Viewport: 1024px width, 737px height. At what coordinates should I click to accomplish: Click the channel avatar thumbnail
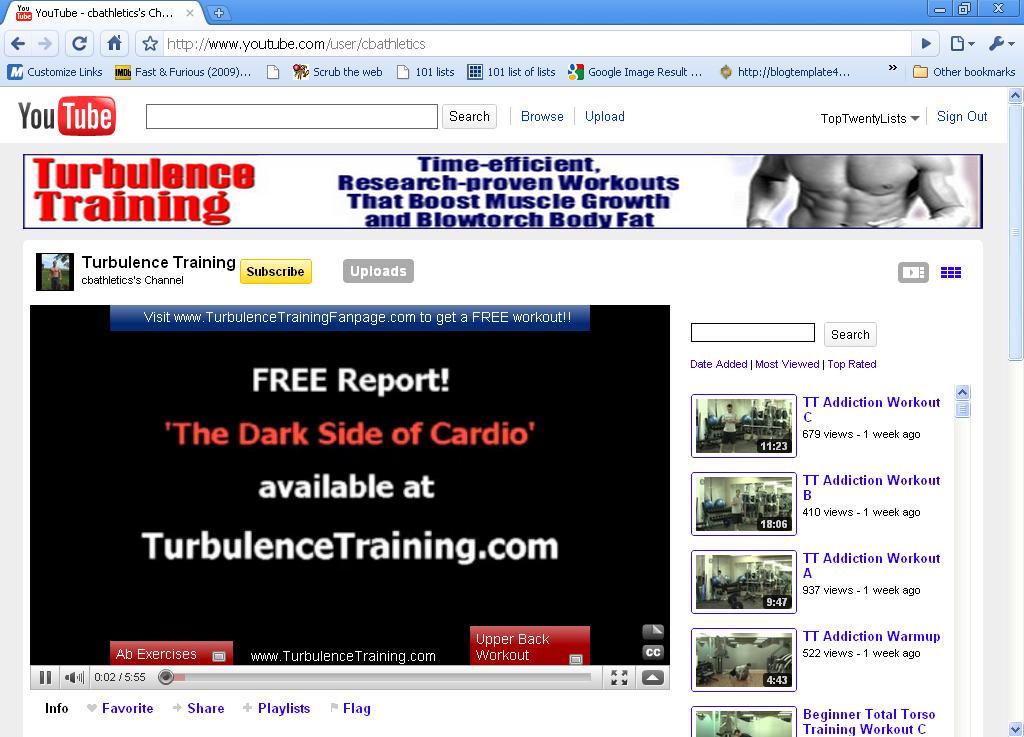coord(55,272)
